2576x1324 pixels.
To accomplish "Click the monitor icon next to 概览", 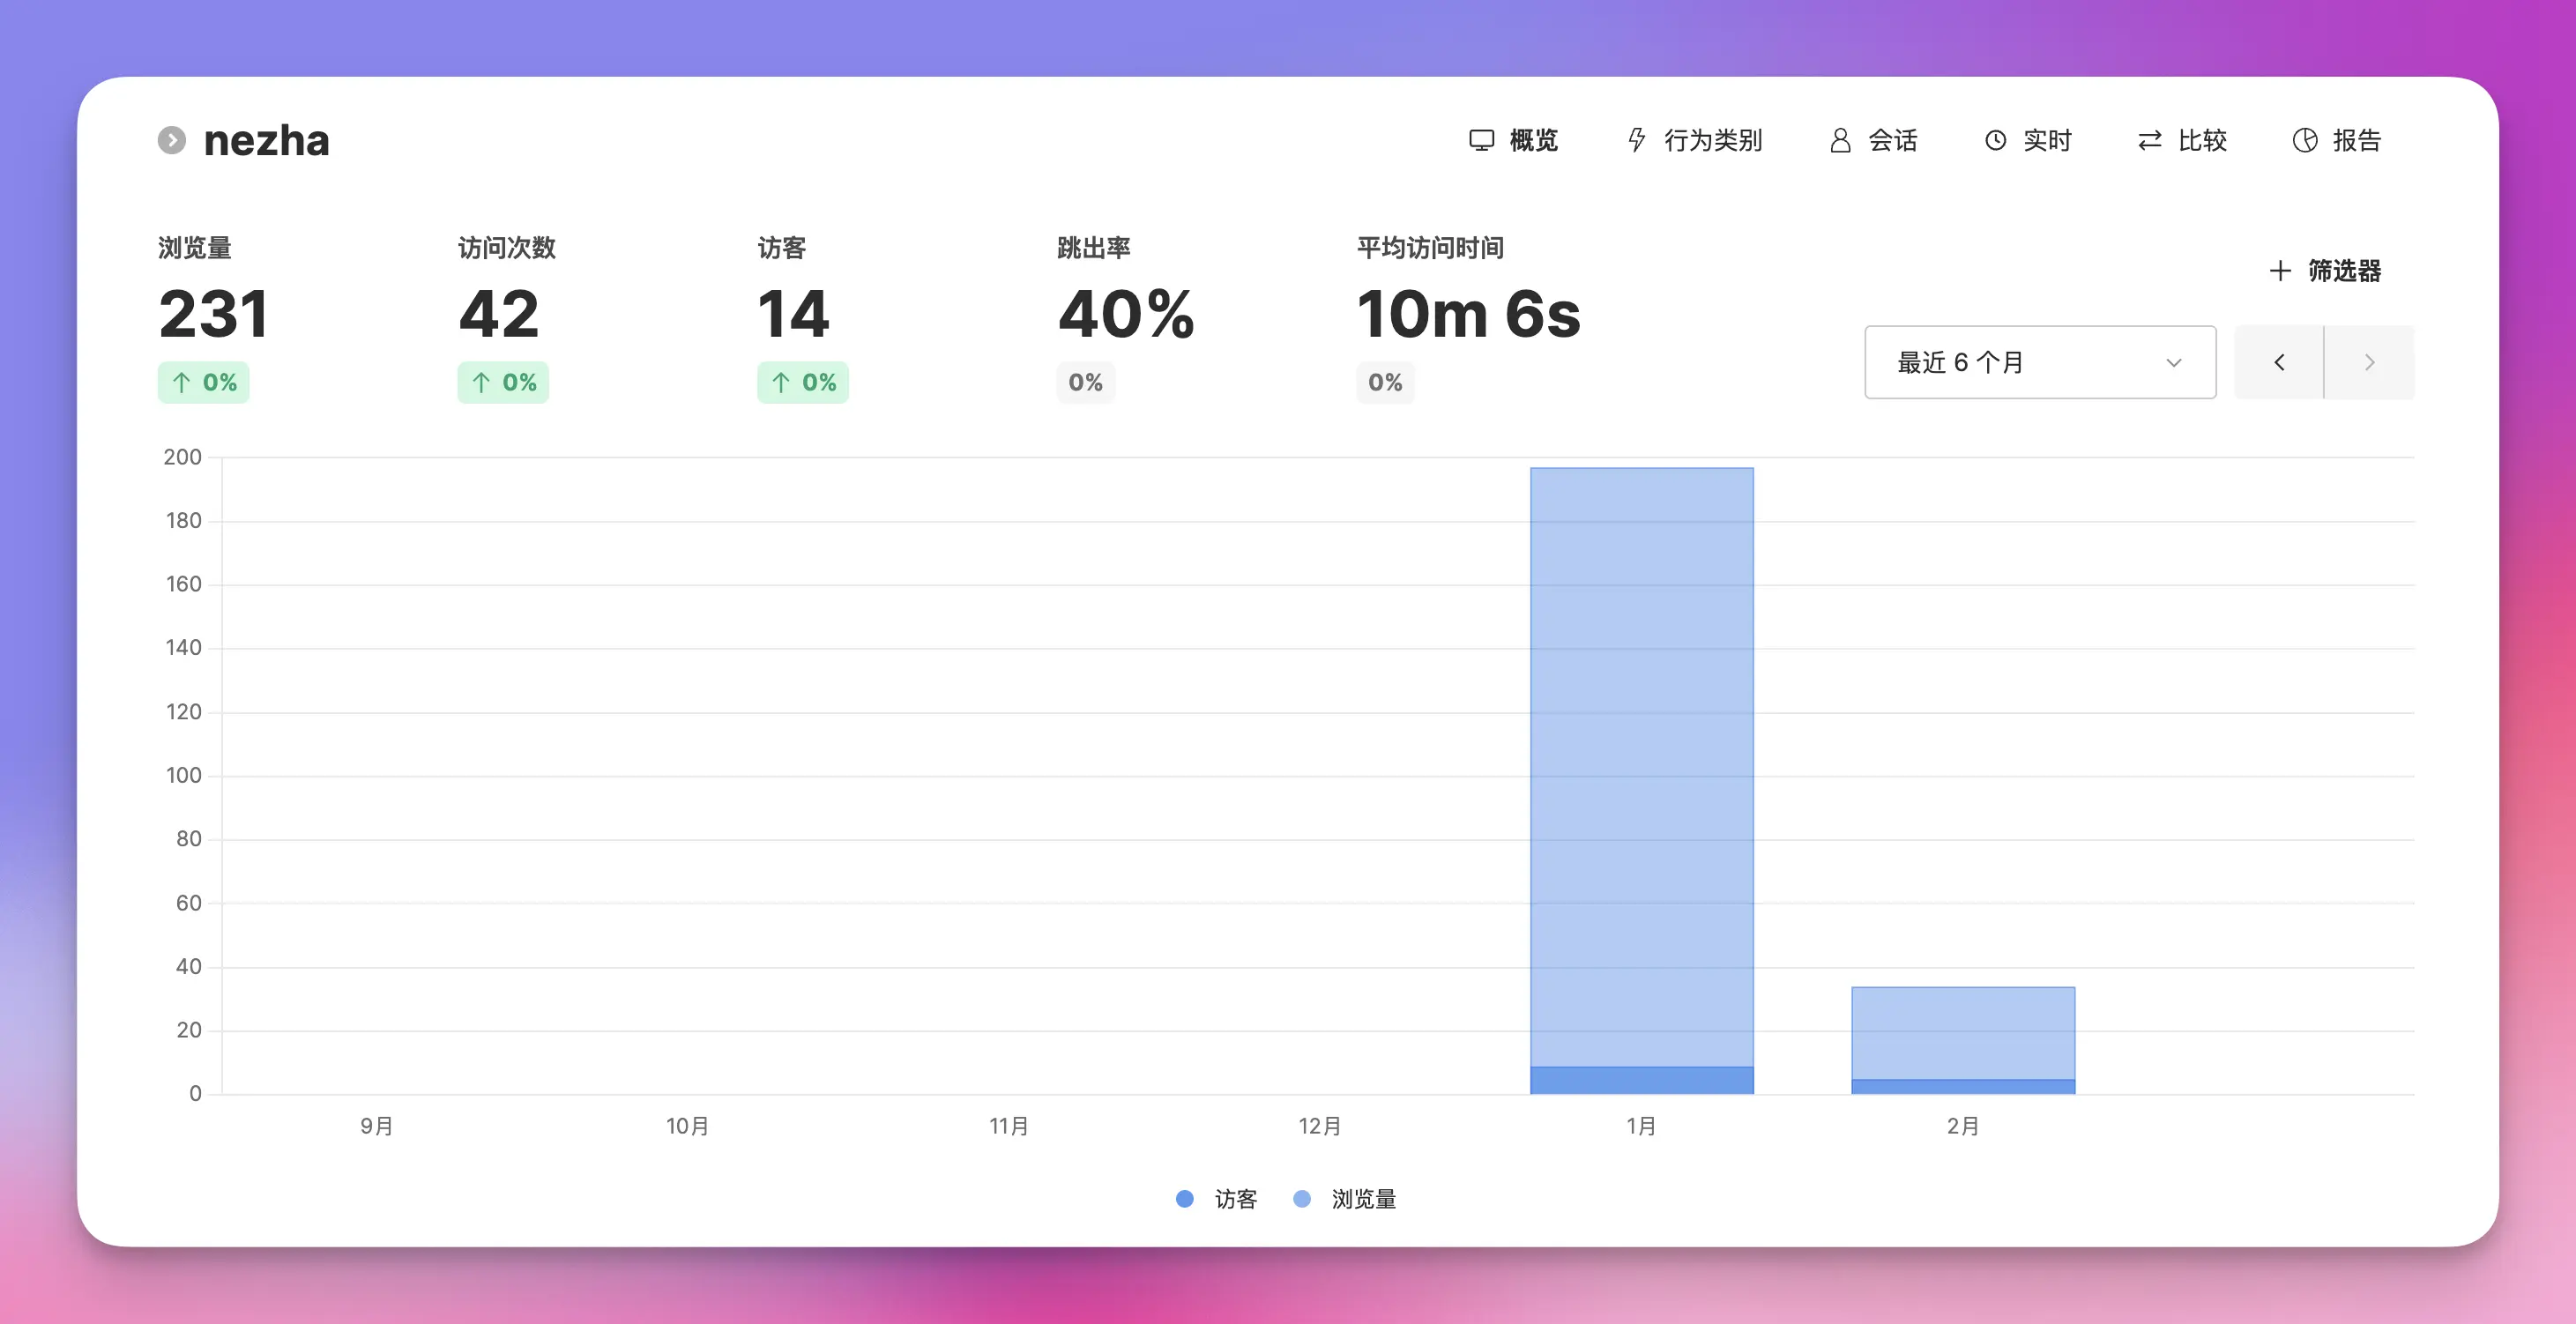I will pyautogui.click(x=1481, y=140).
